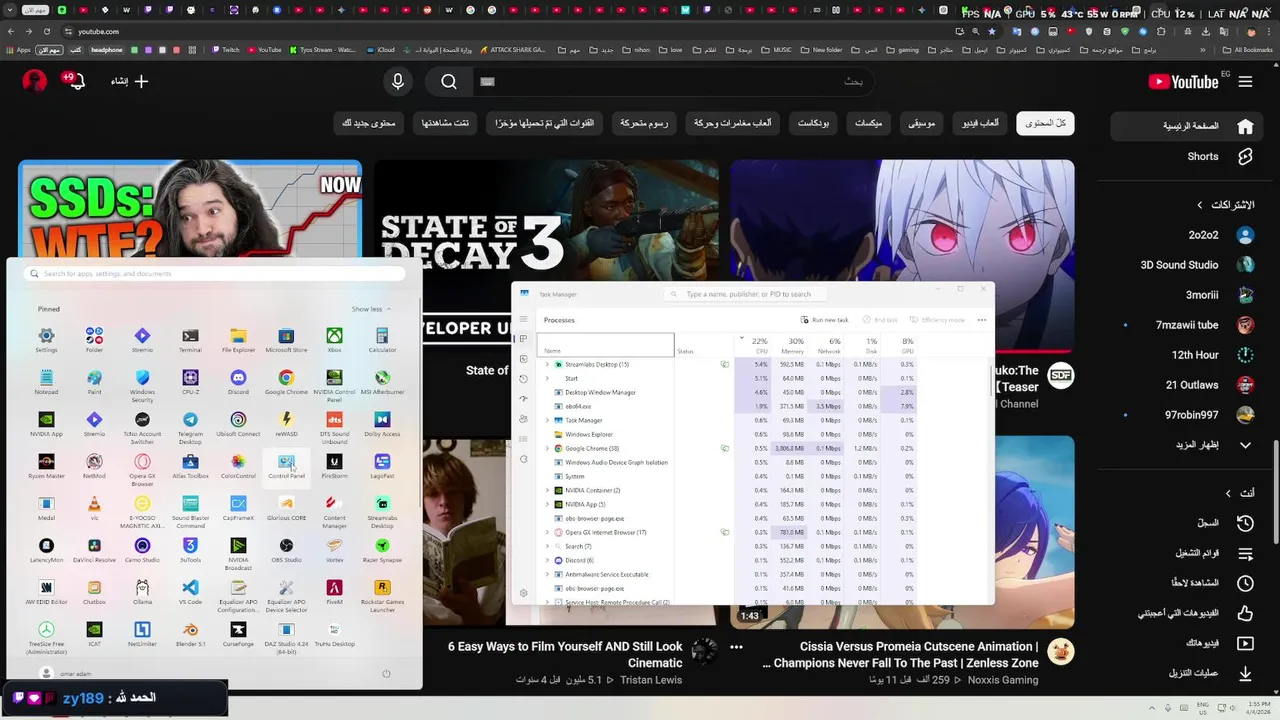1280x720 pixels.
Task: Open Dolby Access pinned app
Action: (382, 424)
